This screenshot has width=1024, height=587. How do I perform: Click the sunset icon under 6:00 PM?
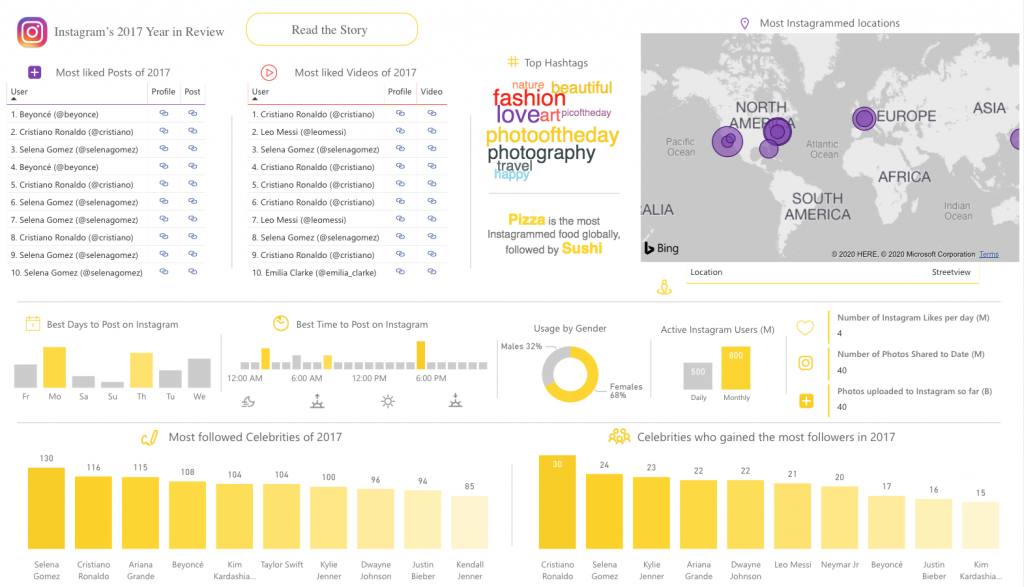tap(455, 401)
